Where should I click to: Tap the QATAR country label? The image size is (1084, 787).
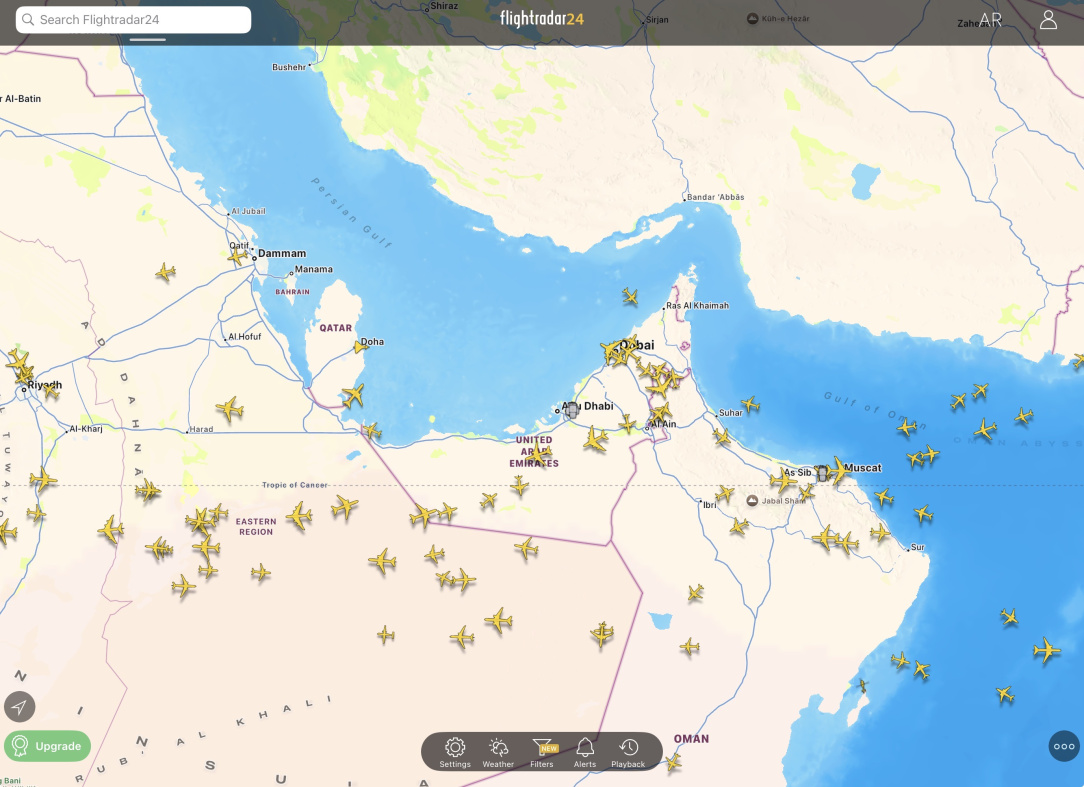point(336,328)
